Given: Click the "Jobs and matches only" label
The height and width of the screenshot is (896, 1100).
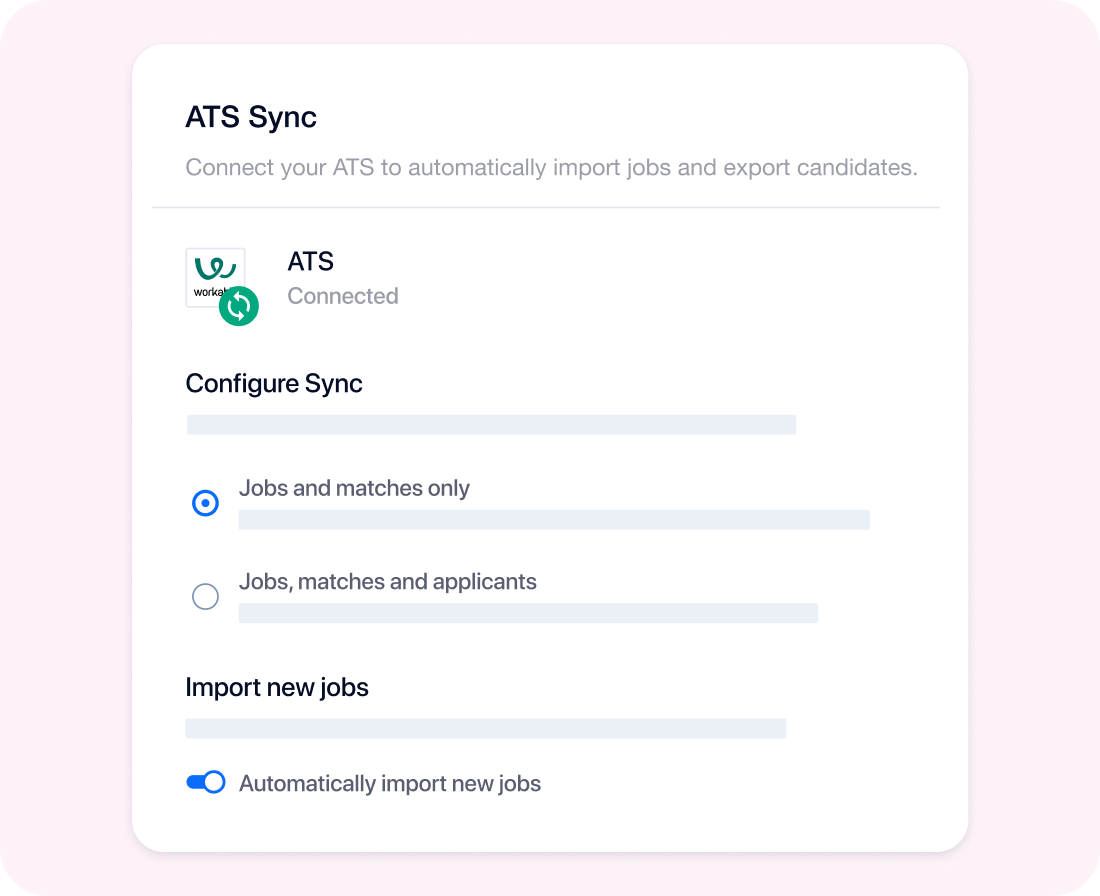Looking at the screenshot, I should (x=354, y=489).
